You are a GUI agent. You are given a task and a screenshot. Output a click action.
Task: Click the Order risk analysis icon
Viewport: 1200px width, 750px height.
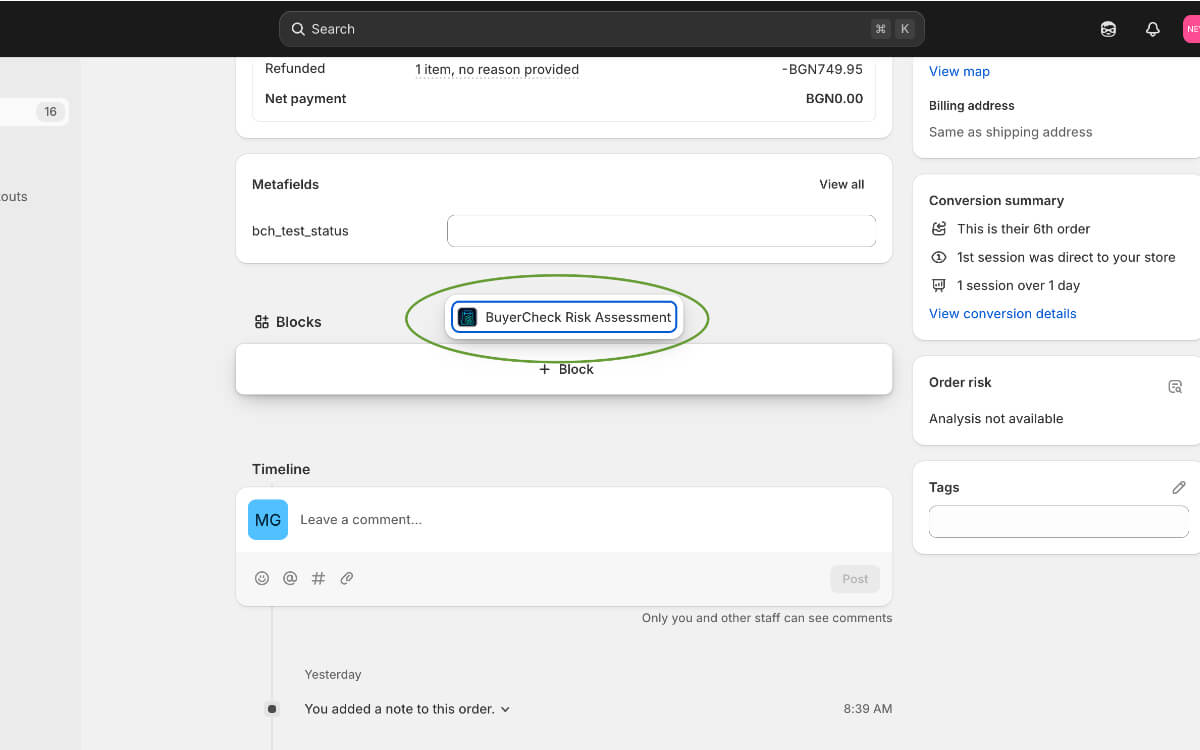pos(1175,386)
